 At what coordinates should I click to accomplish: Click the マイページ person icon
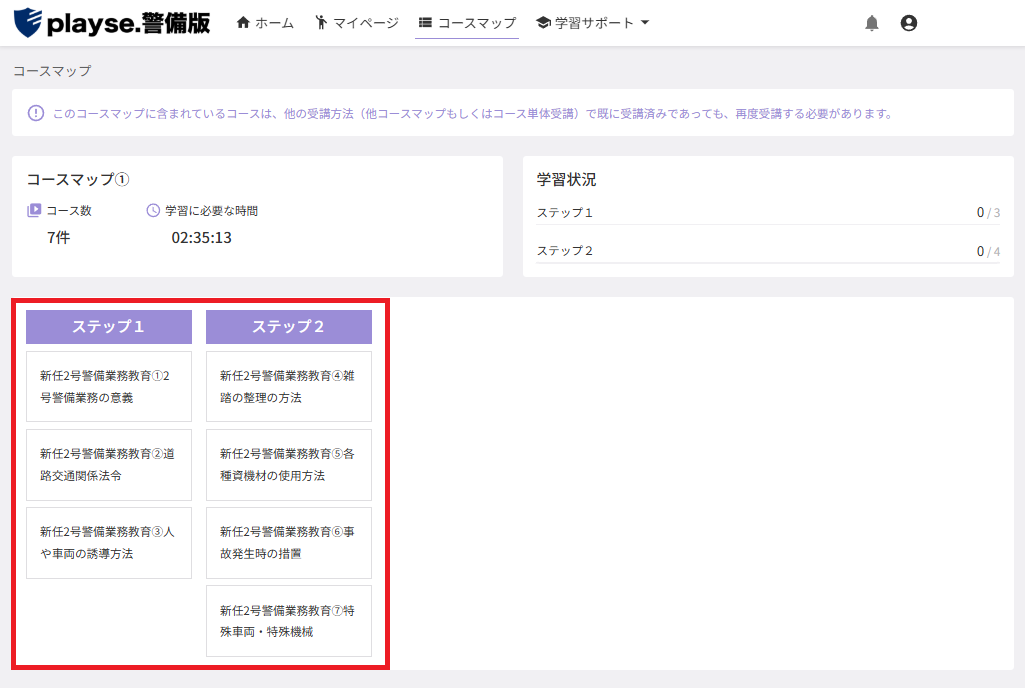(321, 22)
